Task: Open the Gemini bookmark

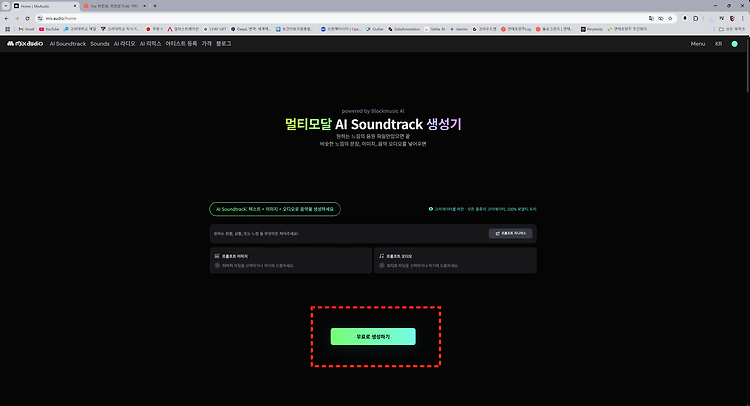Action: click(x=459, y=29)
